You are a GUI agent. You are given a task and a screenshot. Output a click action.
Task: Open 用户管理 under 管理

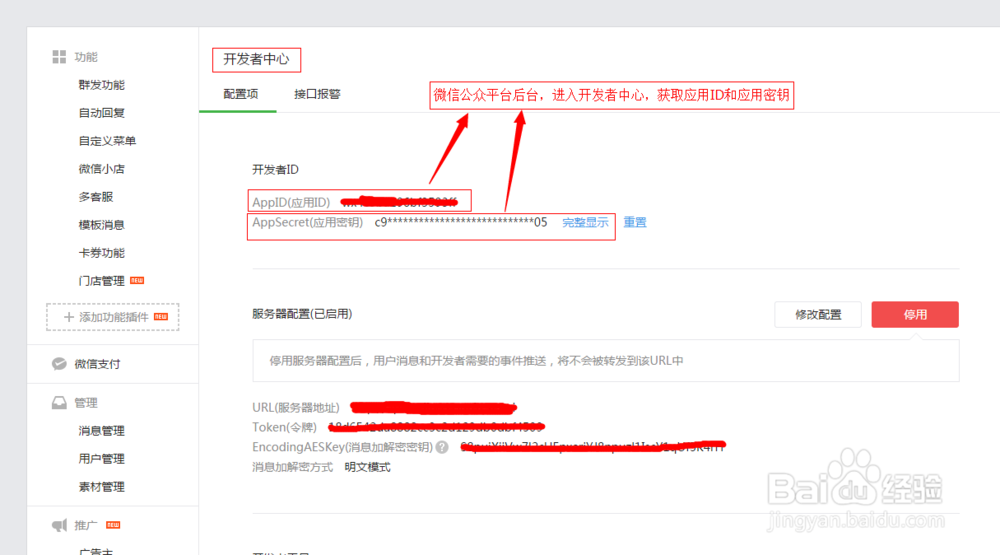tap(101, 459)
